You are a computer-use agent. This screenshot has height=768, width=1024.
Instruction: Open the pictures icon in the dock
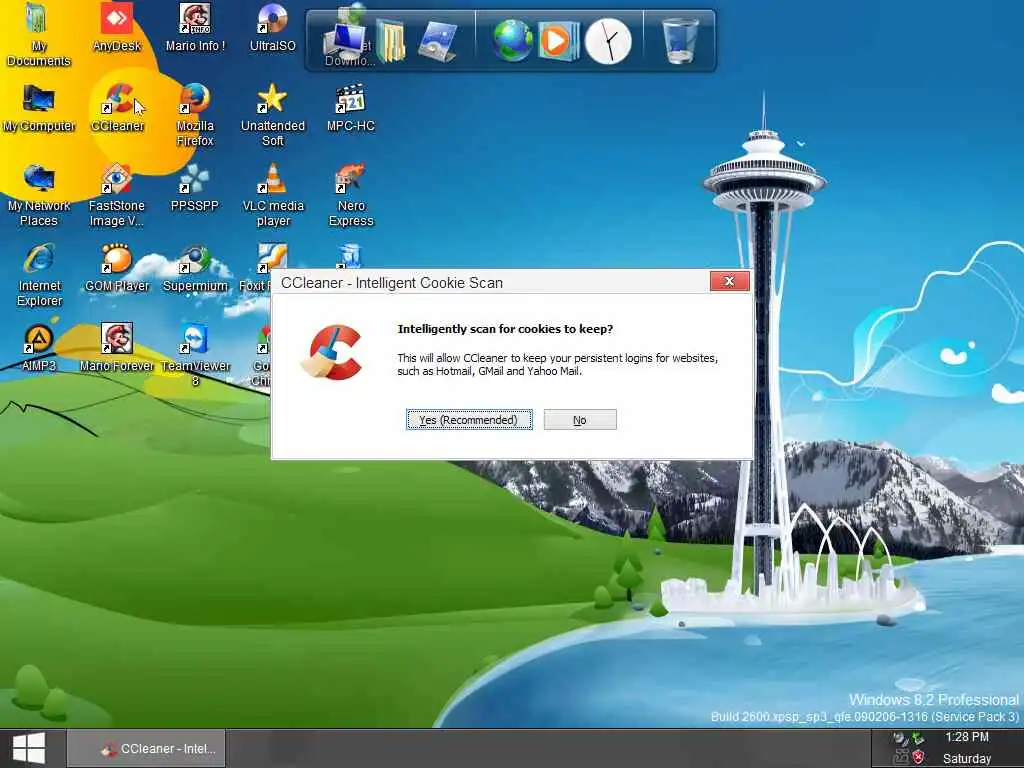tap(438, 40)
